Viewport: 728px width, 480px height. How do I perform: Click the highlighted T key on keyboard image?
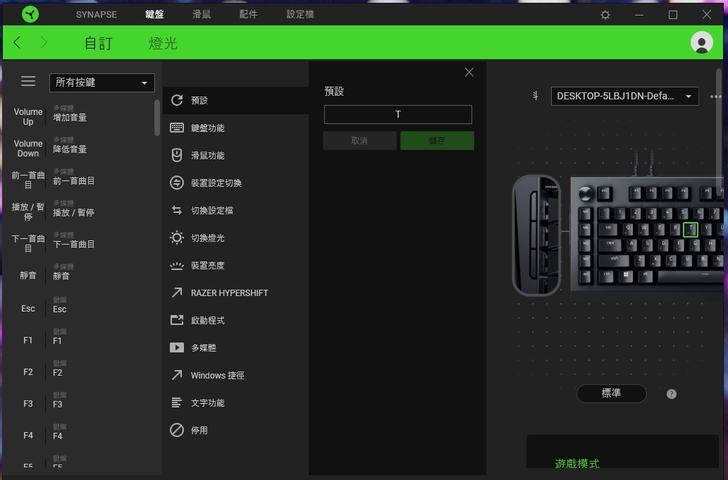[690, 229]
